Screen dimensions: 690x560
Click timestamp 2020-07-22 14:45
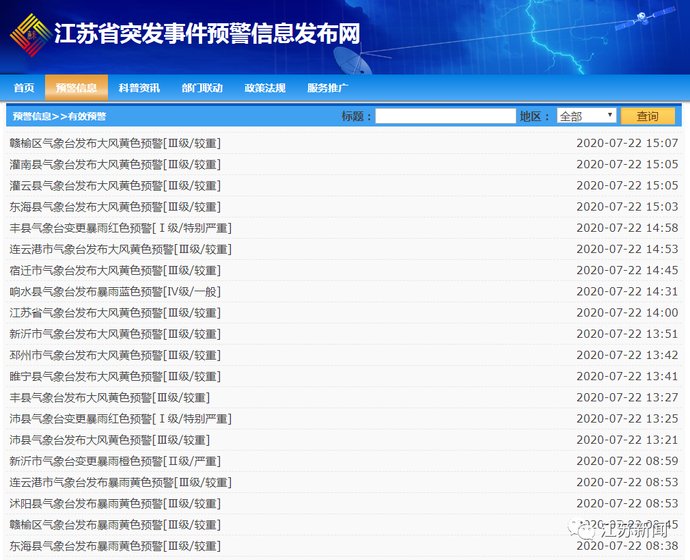coord(627,270)
